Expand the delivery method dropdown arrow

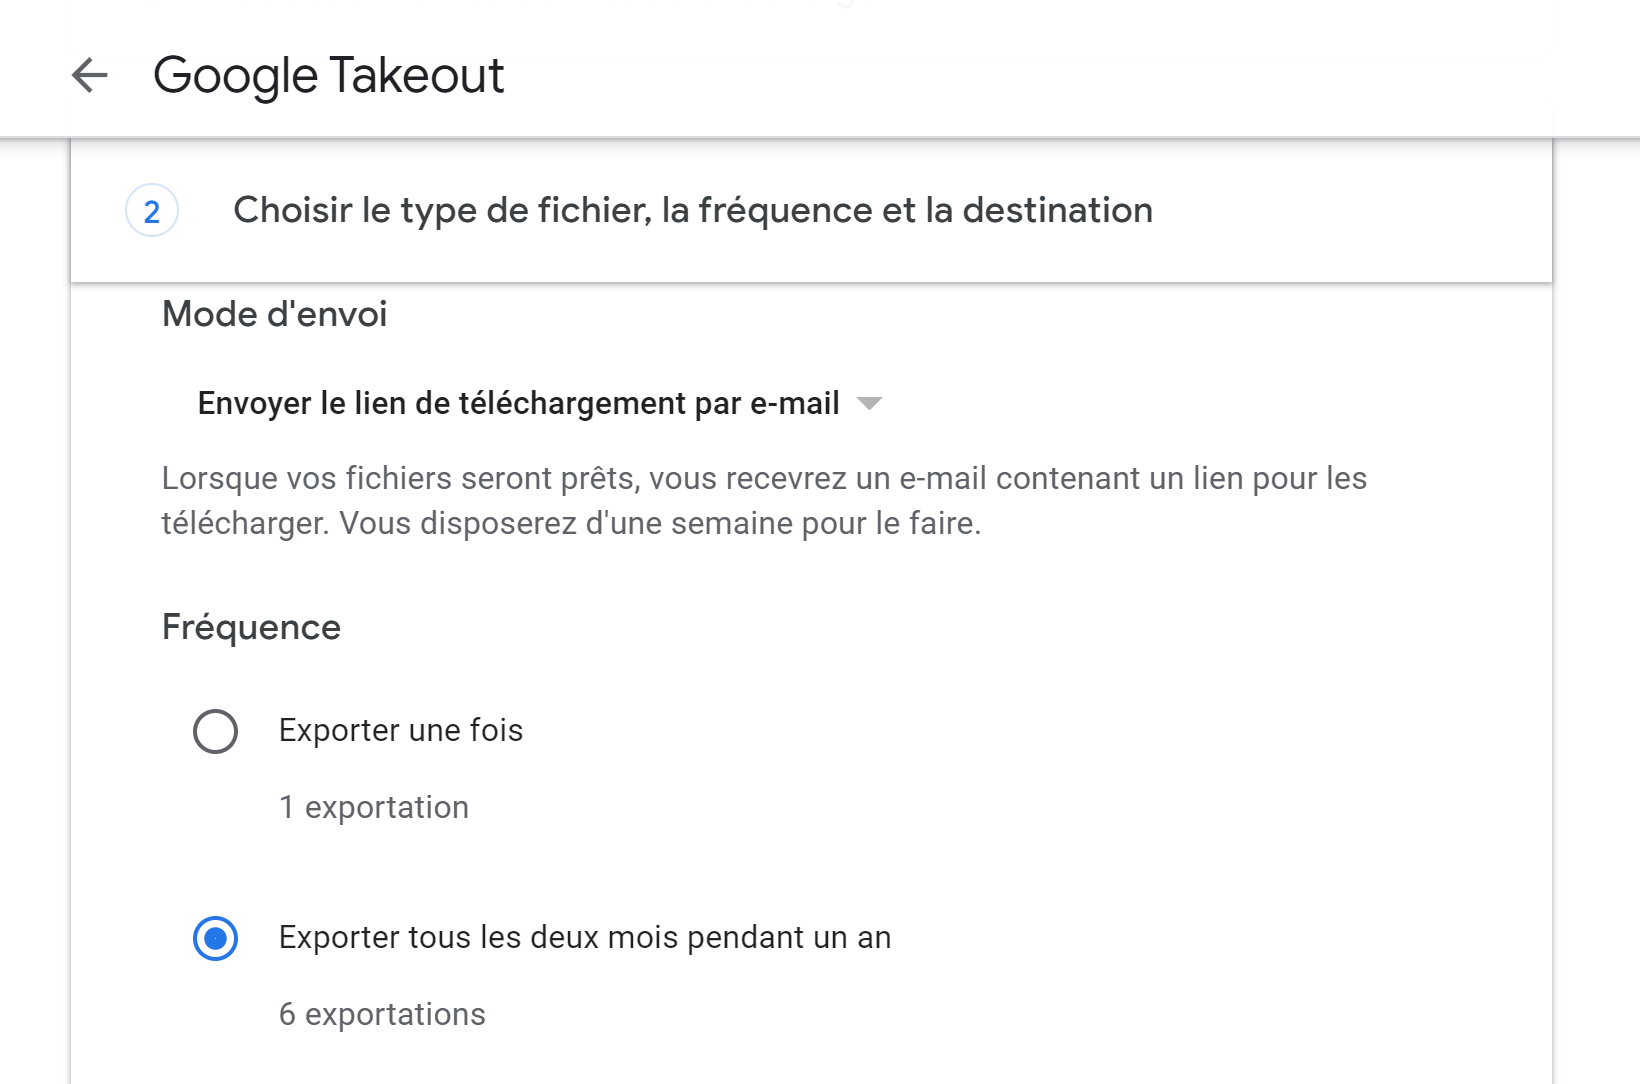[x=869, y=403]
